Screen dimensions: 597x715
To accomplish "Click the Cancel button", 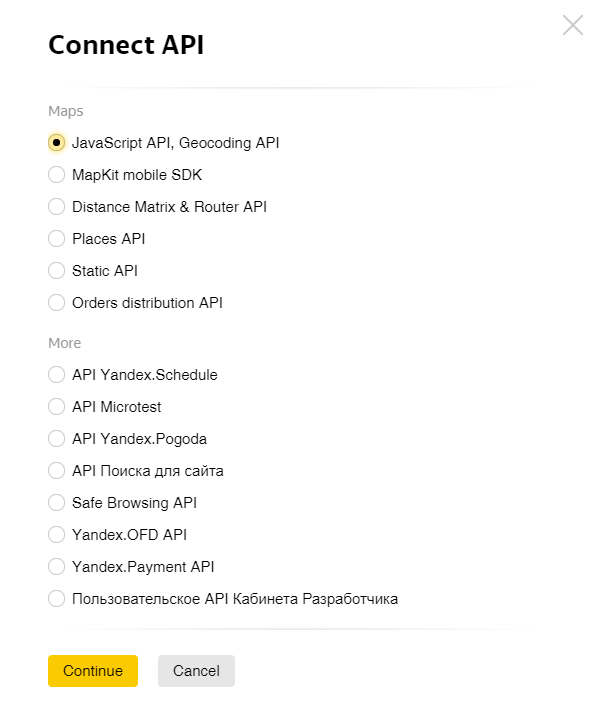I will click(x=196, y=671).
